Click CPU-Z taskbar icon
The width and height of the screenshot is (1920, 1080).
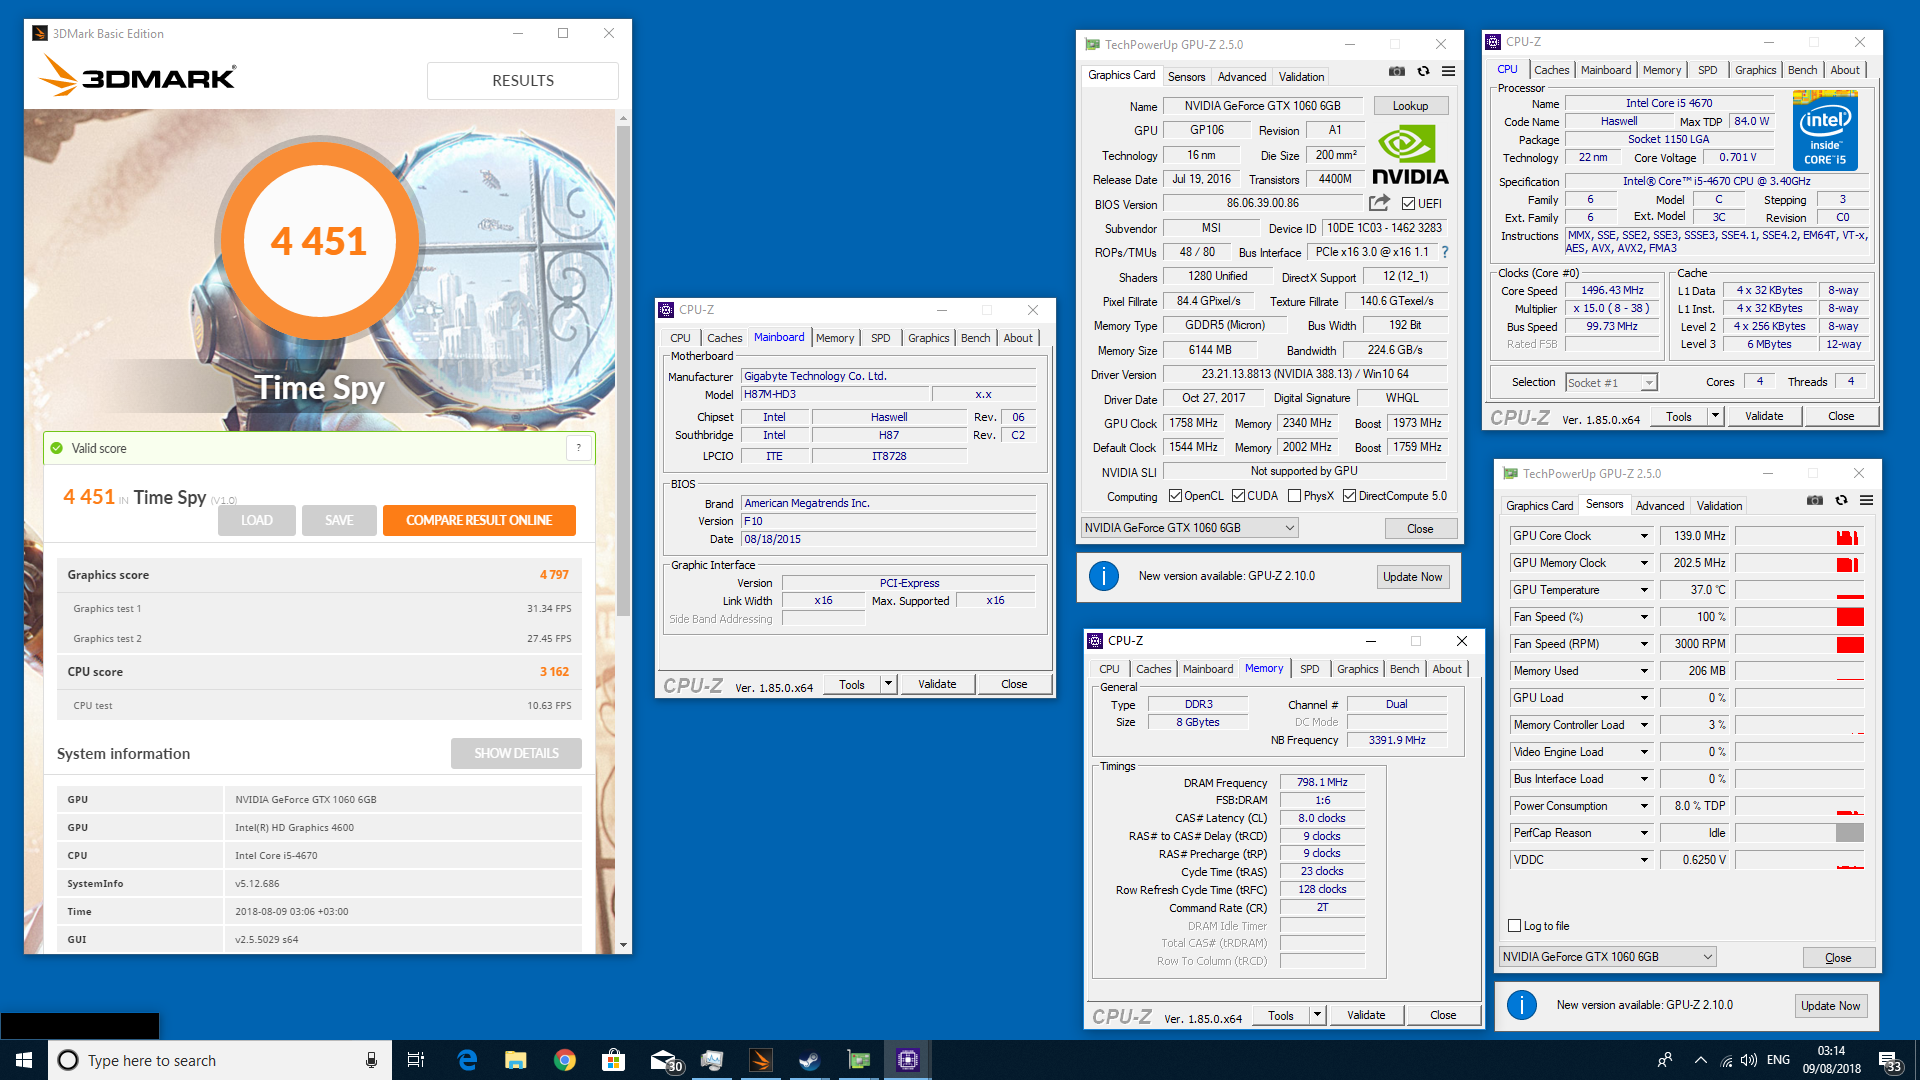point(907,1060)
